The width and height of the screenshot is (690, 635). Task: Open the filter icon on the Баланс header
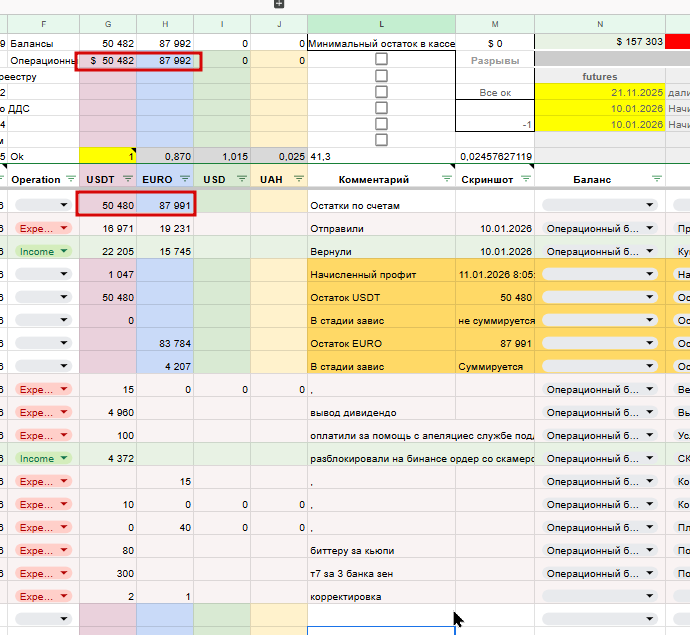[657, 179]
